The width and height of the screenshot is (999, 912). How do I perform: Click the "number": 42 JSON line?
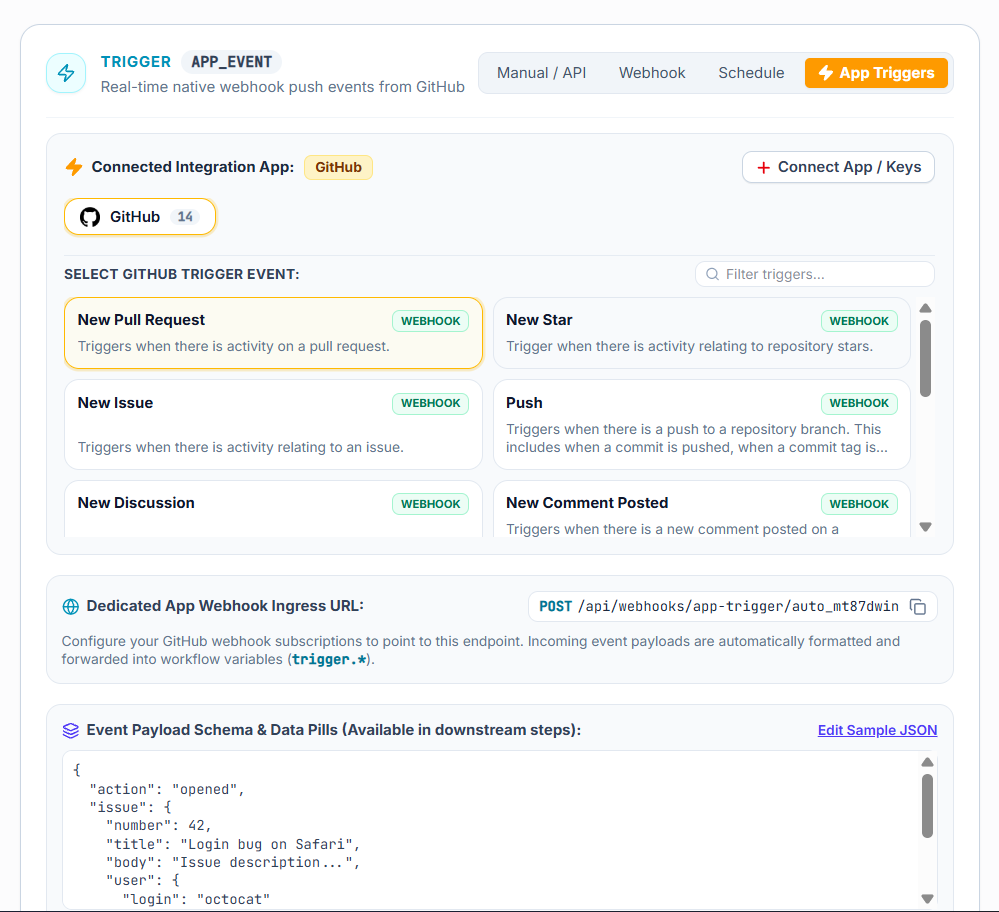158,826
